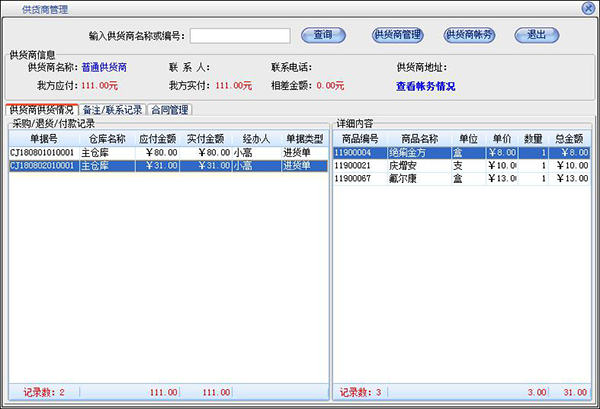Click the 商品名称 column header

coord(419,139)
